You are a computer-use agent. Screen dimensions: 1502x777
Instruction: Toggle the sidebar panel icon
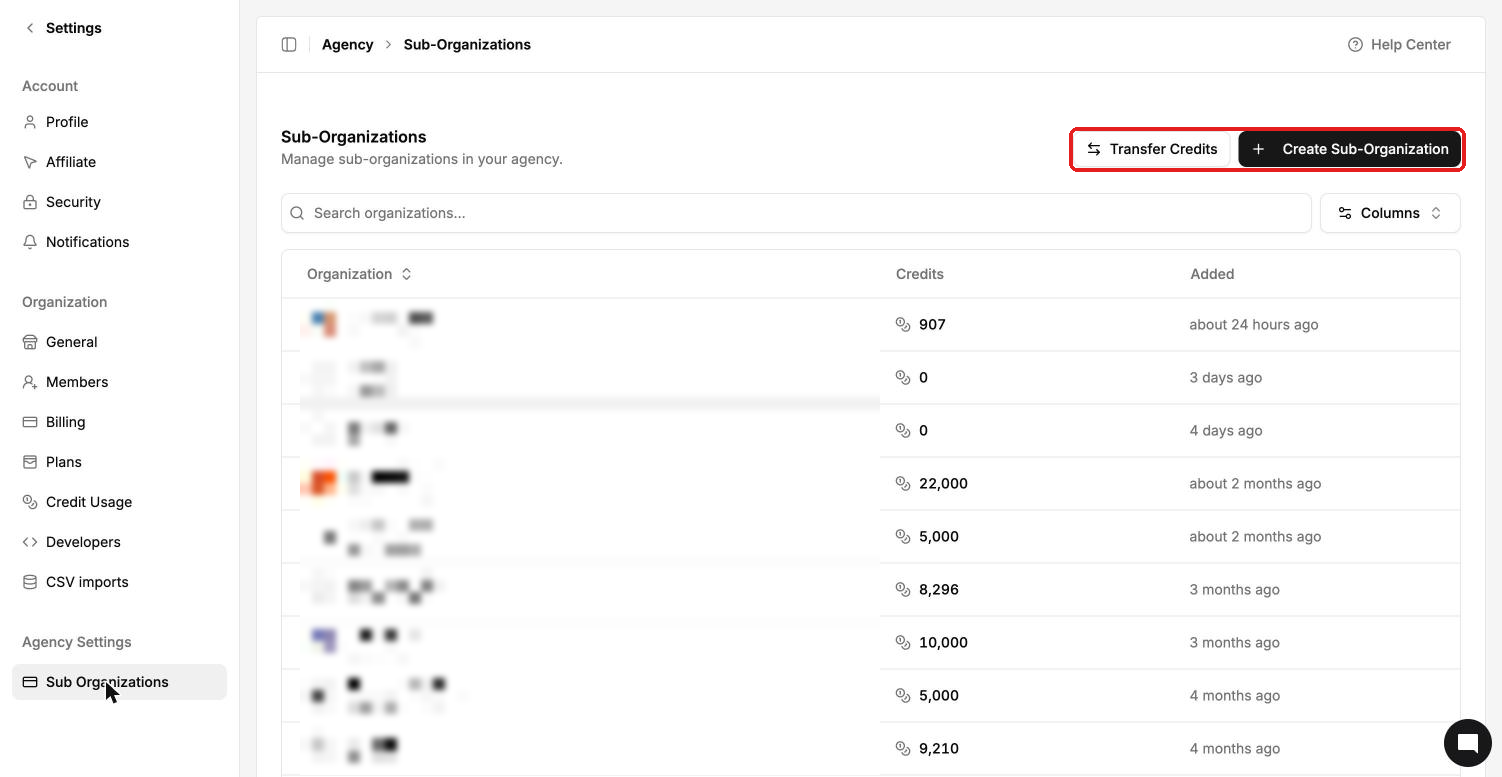click(x=289, y=44)
